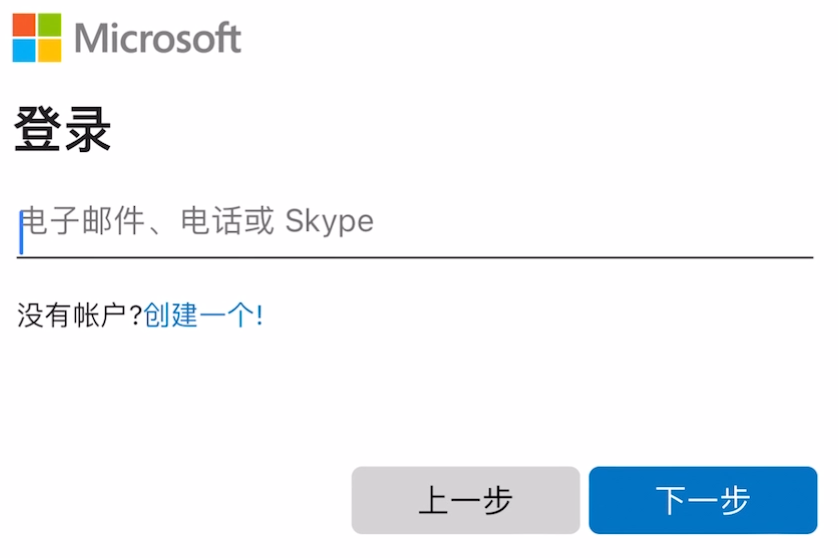This screenshot has width=838, height=558.
Task: Click the 没有帐户? text
Action: pyautogui.click(x=80, y=316)
